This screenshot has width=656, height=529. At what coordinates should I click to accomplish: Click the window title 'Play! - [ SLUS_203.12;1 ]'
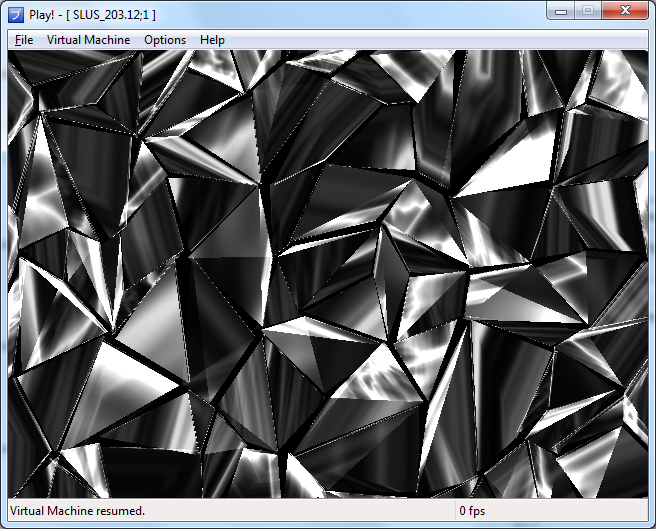coord(92,15)
